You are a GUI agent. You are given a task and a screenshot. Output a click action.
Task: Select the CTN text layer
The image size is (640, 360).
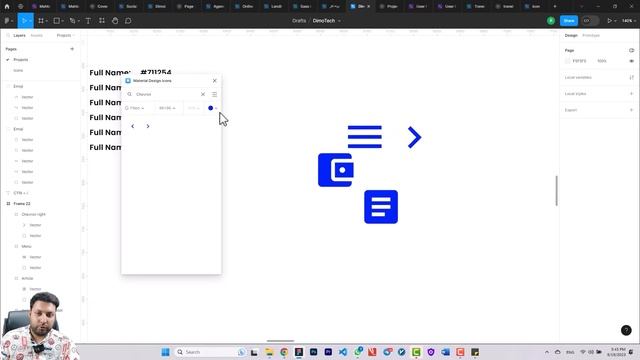(20, 193)
